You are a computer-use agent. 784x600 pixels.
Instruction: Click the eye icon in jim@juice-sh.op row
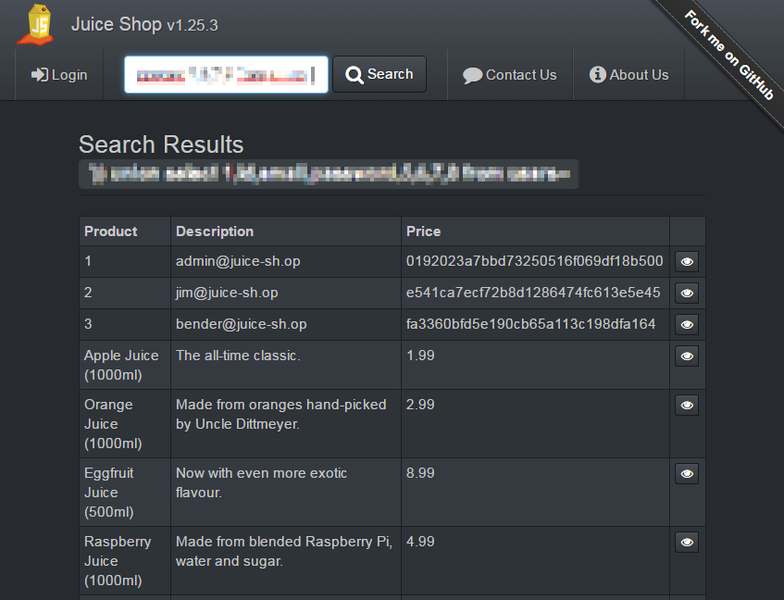(x=687, y=293)
